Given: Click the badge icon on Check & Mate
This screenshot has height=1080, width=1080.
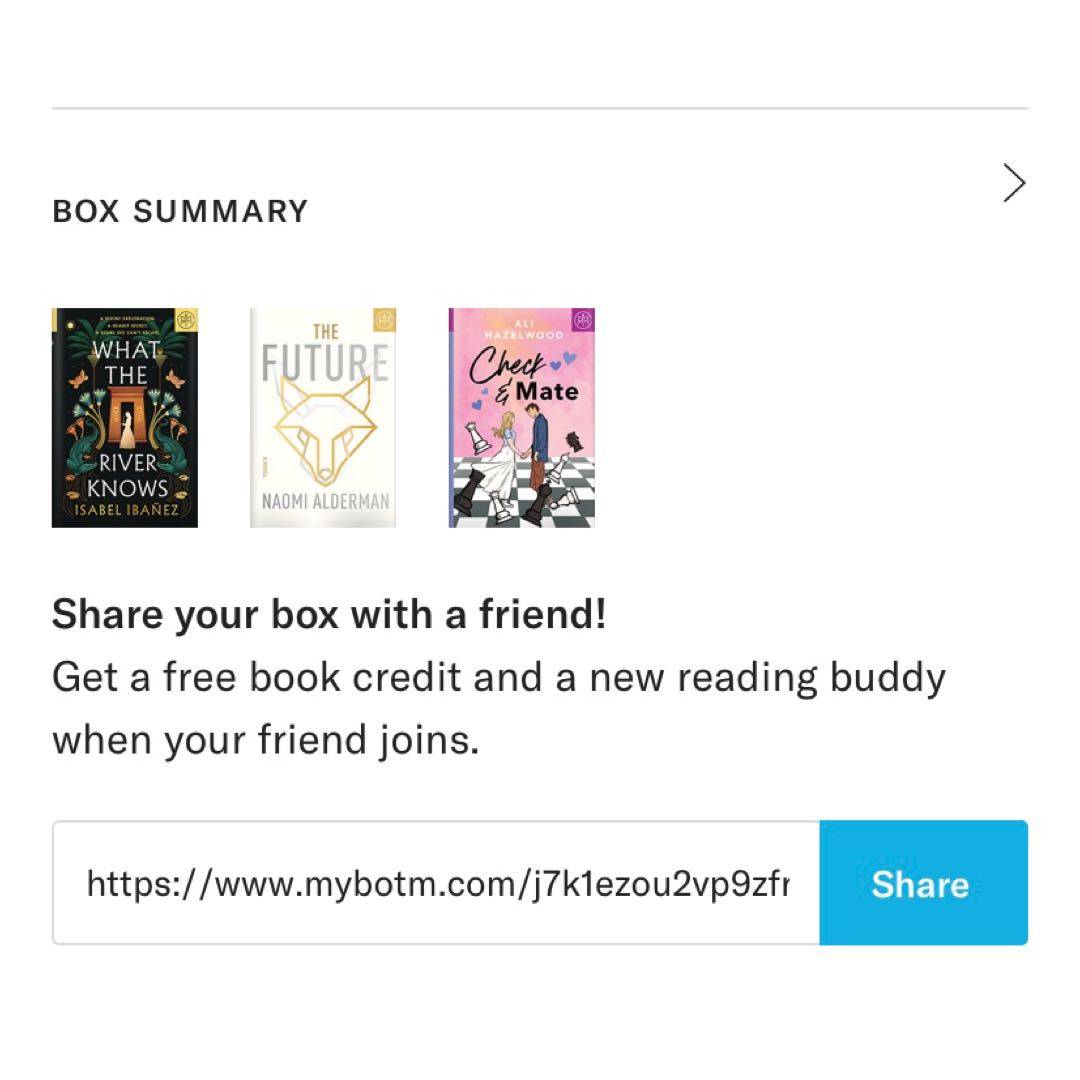Looking at the screenshot, I should (583, 321).
